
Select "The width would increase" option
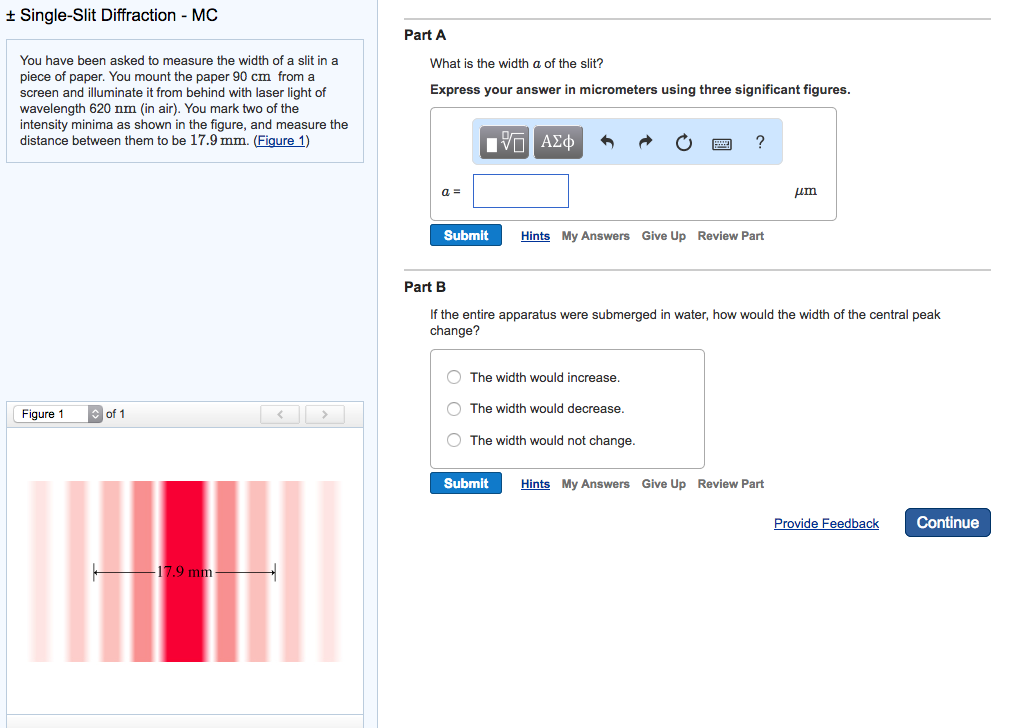coord(454,377)
